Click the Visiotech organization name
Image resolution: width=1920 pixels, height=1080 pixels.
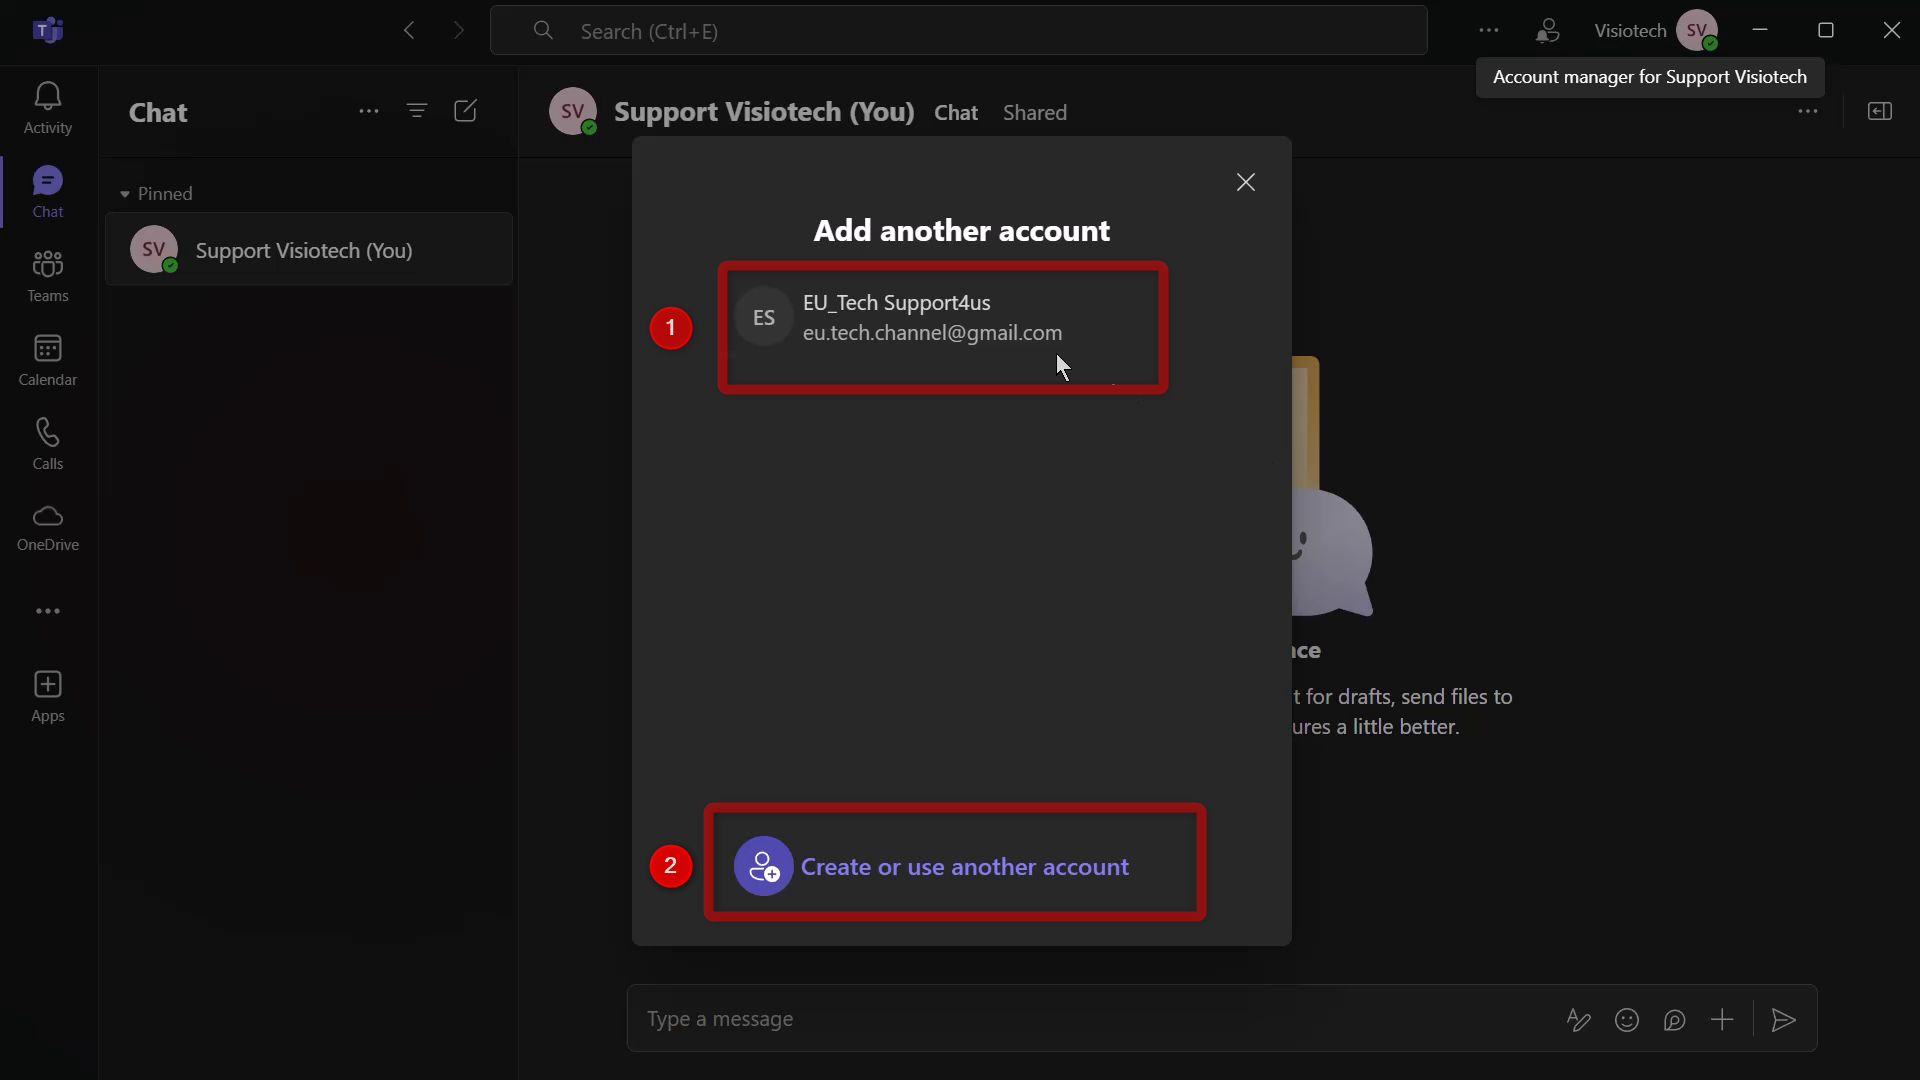tap(1630, 31)
